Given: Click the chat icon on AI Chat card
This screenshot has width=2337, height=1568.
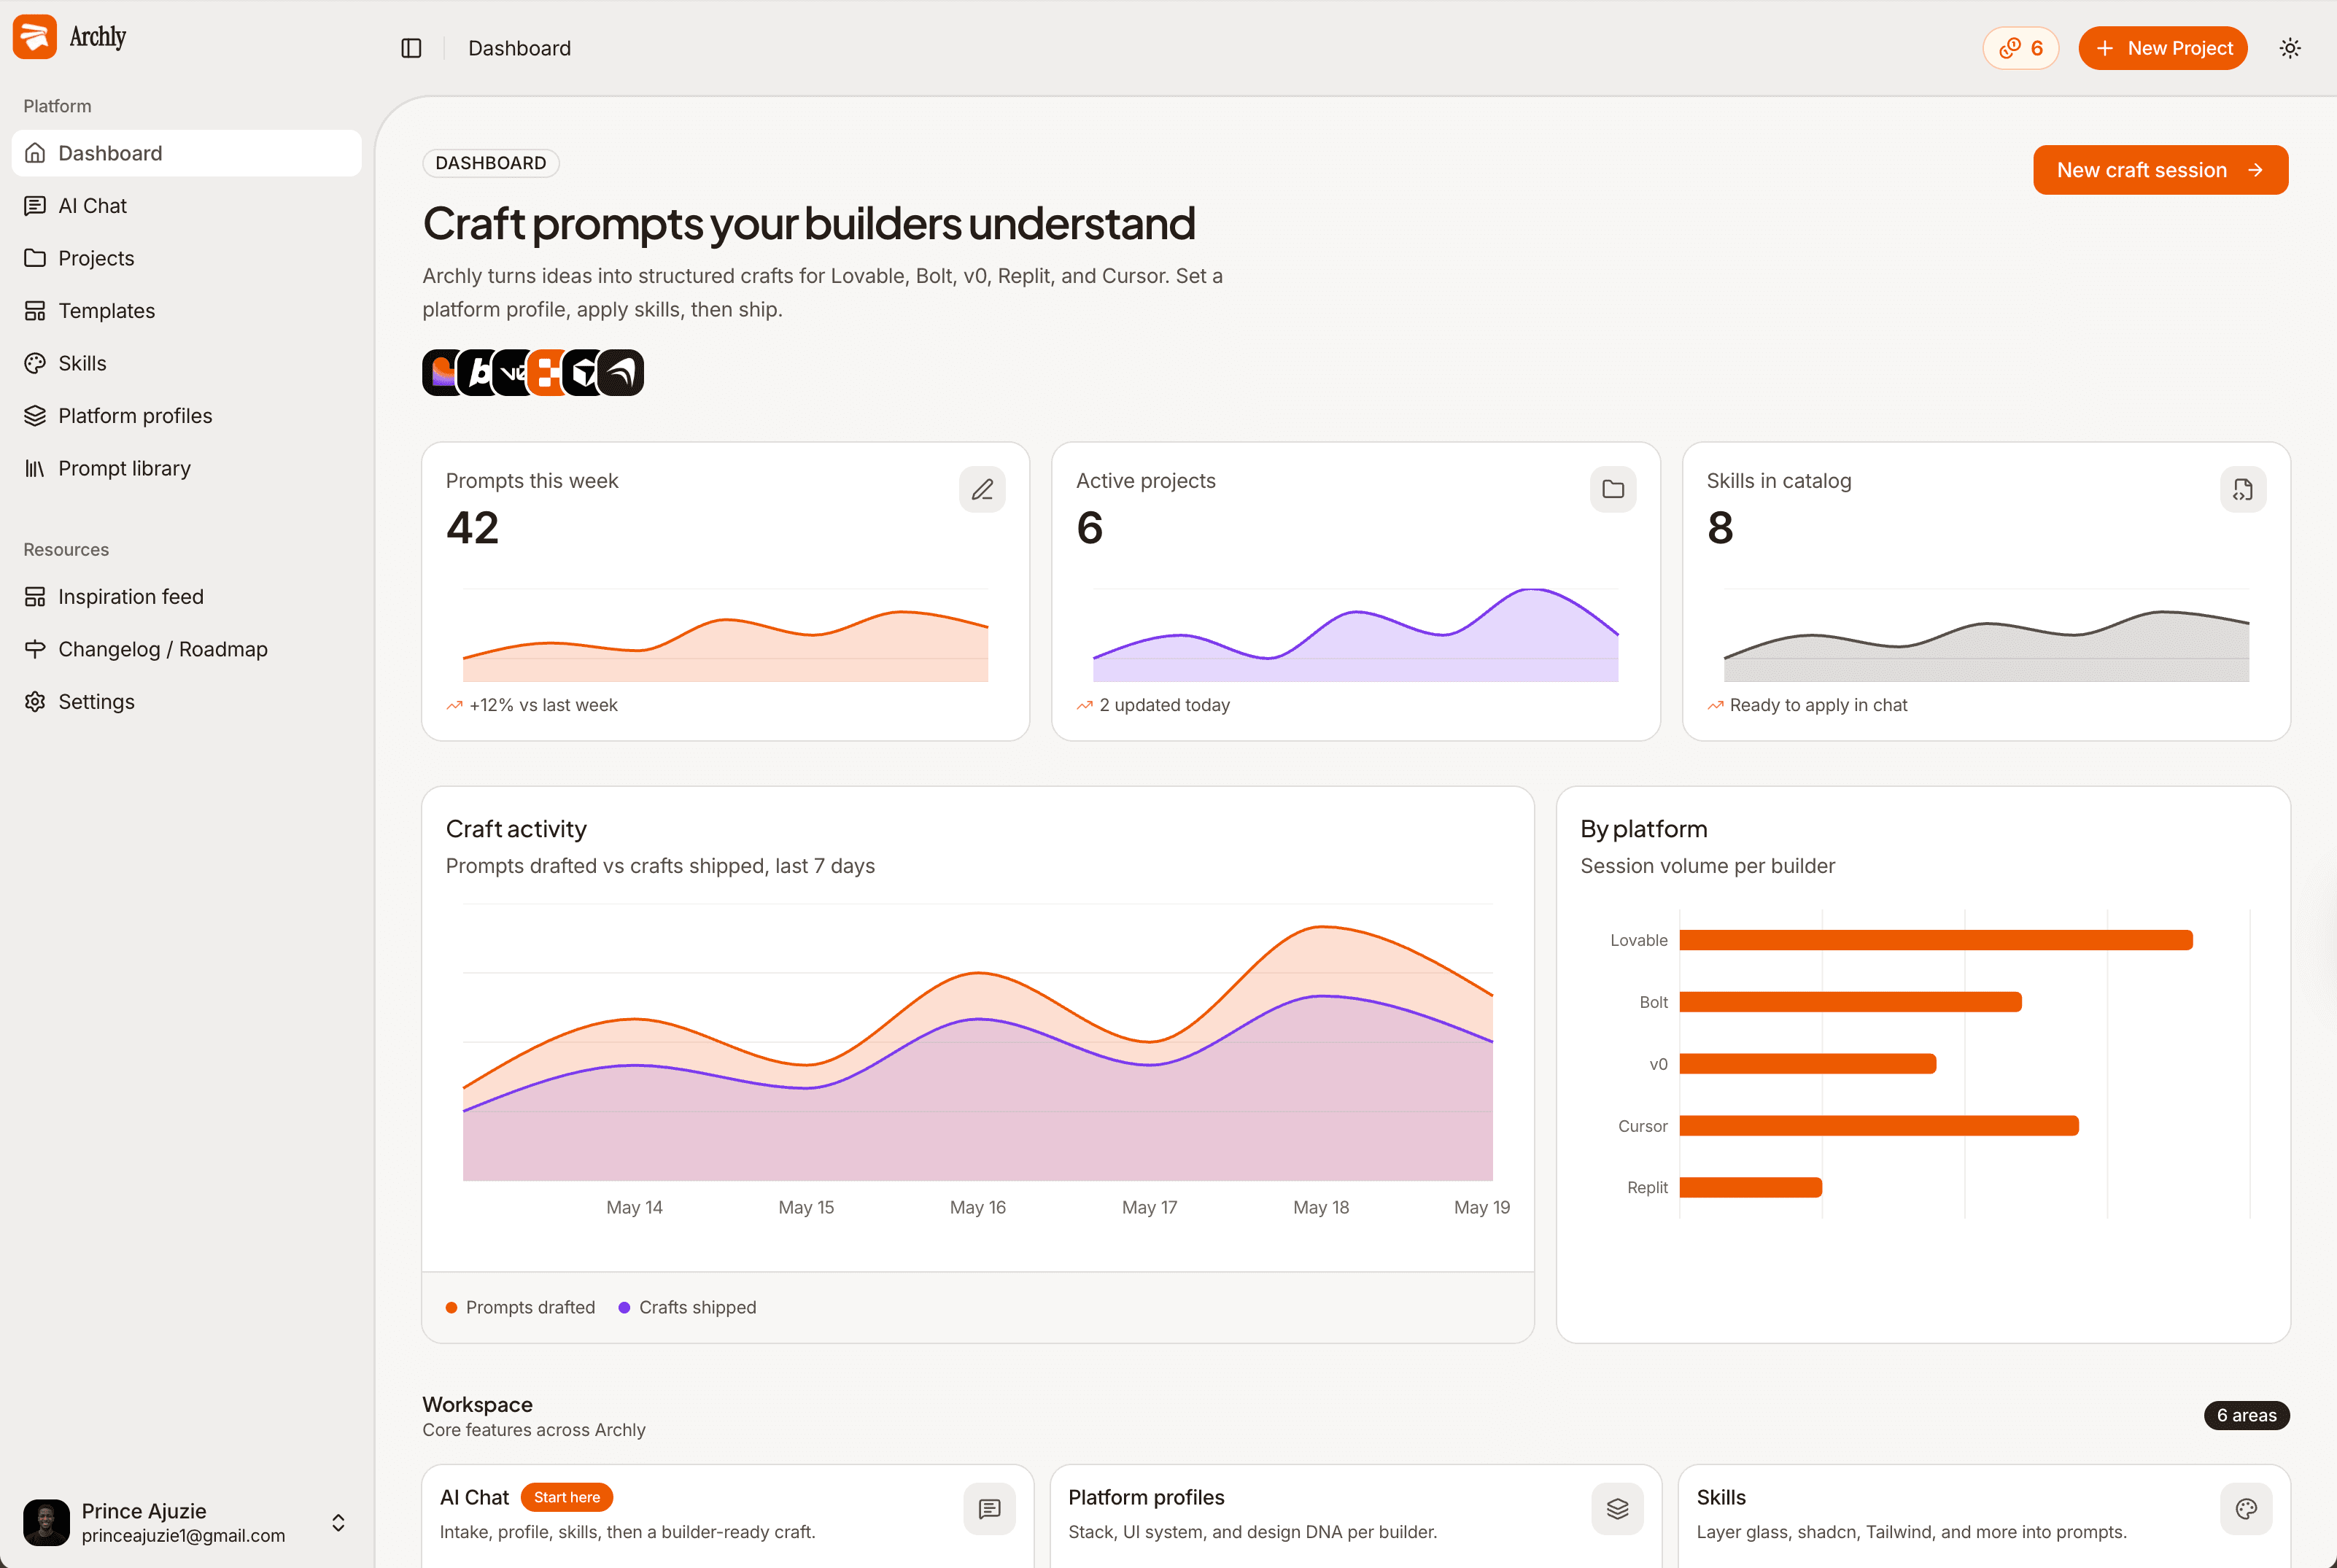Looking at the screenshot, I should (989, 1509).
